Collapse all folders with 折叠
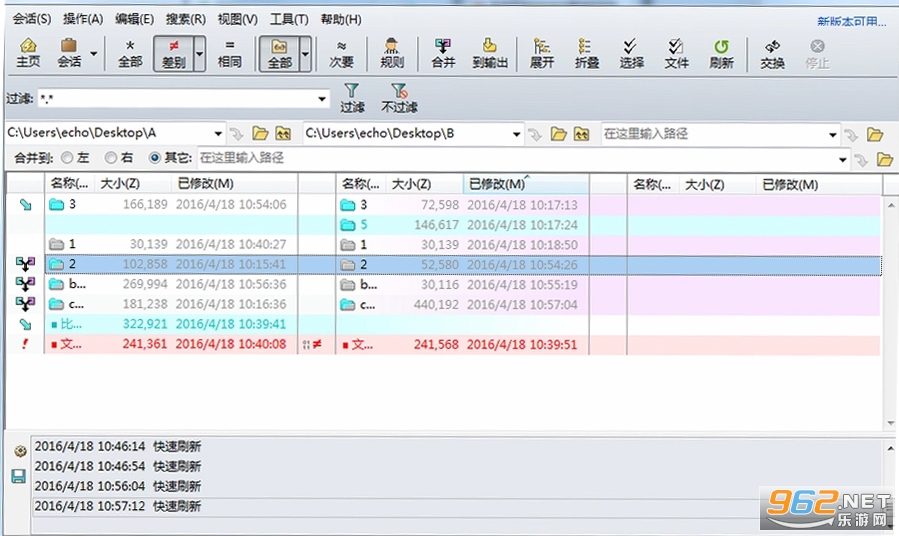The width and height of the screenshot is (899, 536). click(587, 53)
